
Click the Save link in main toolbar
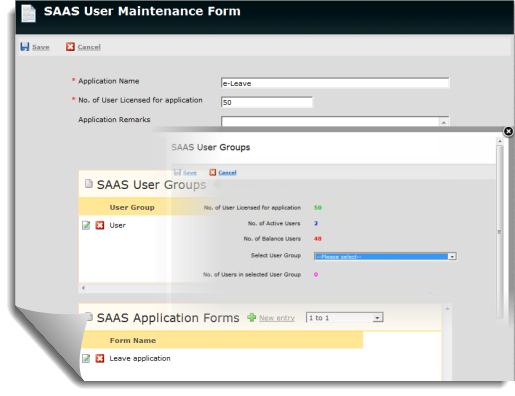[x=41, y=47]
